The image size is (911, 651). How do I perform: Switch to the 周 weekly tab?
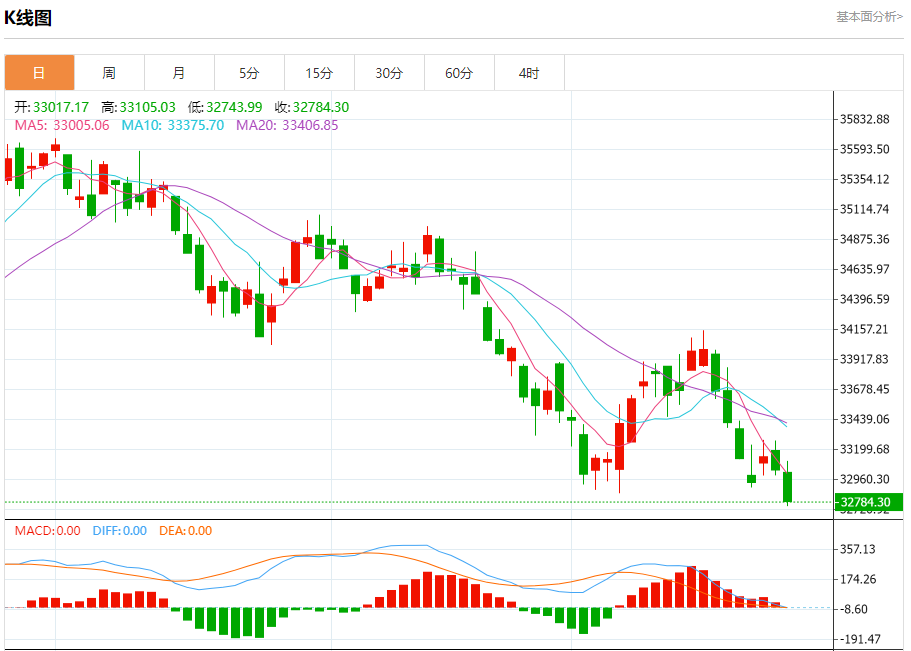click(x=109, y=73)
